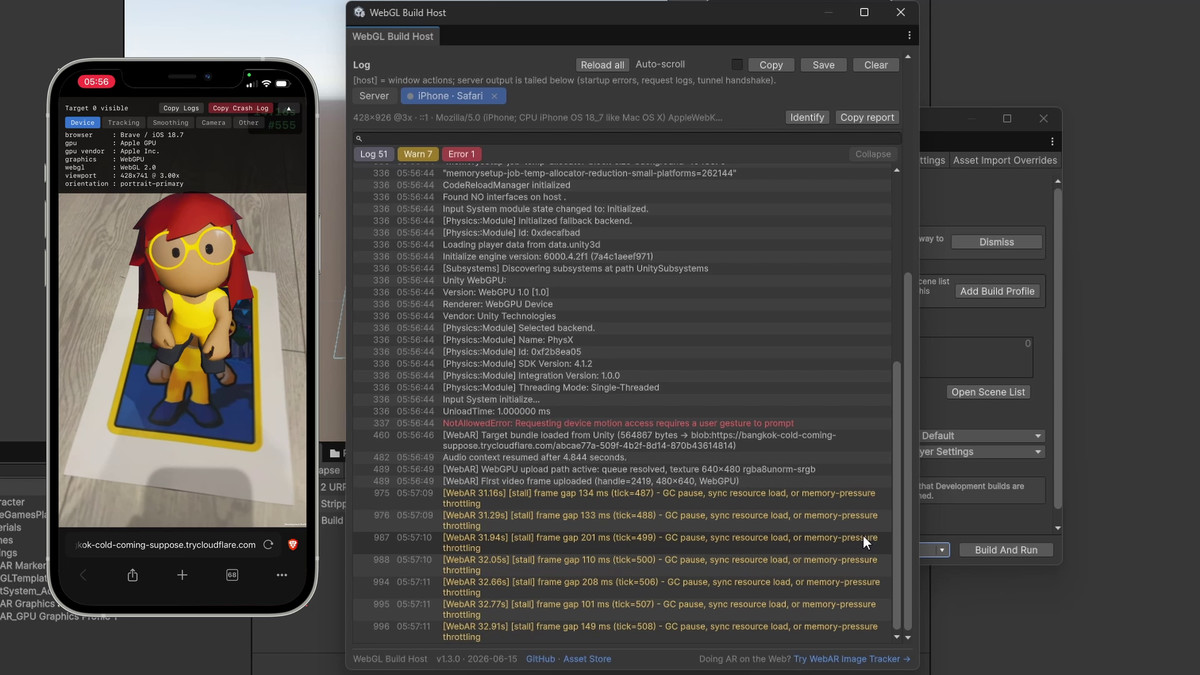Switch to Smoothing tab on phone overlay
The width and height of the screenshot is (1200, 675).
[x=170, y=123]
